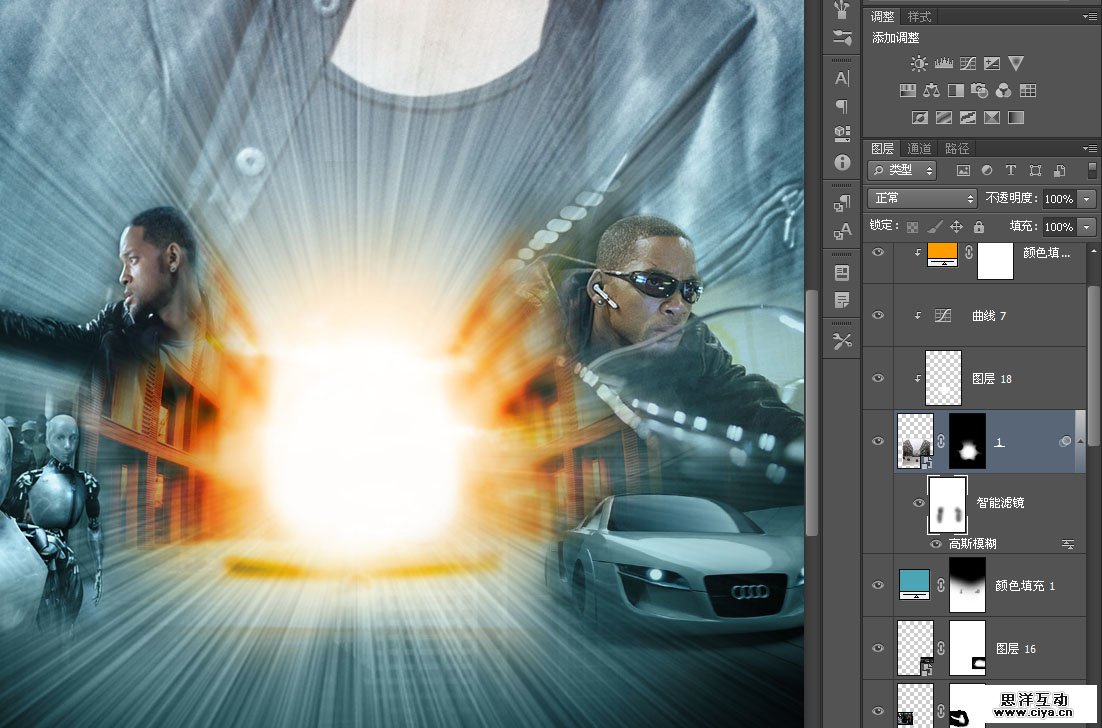Switch to the 样式 tab

[919, 17]
